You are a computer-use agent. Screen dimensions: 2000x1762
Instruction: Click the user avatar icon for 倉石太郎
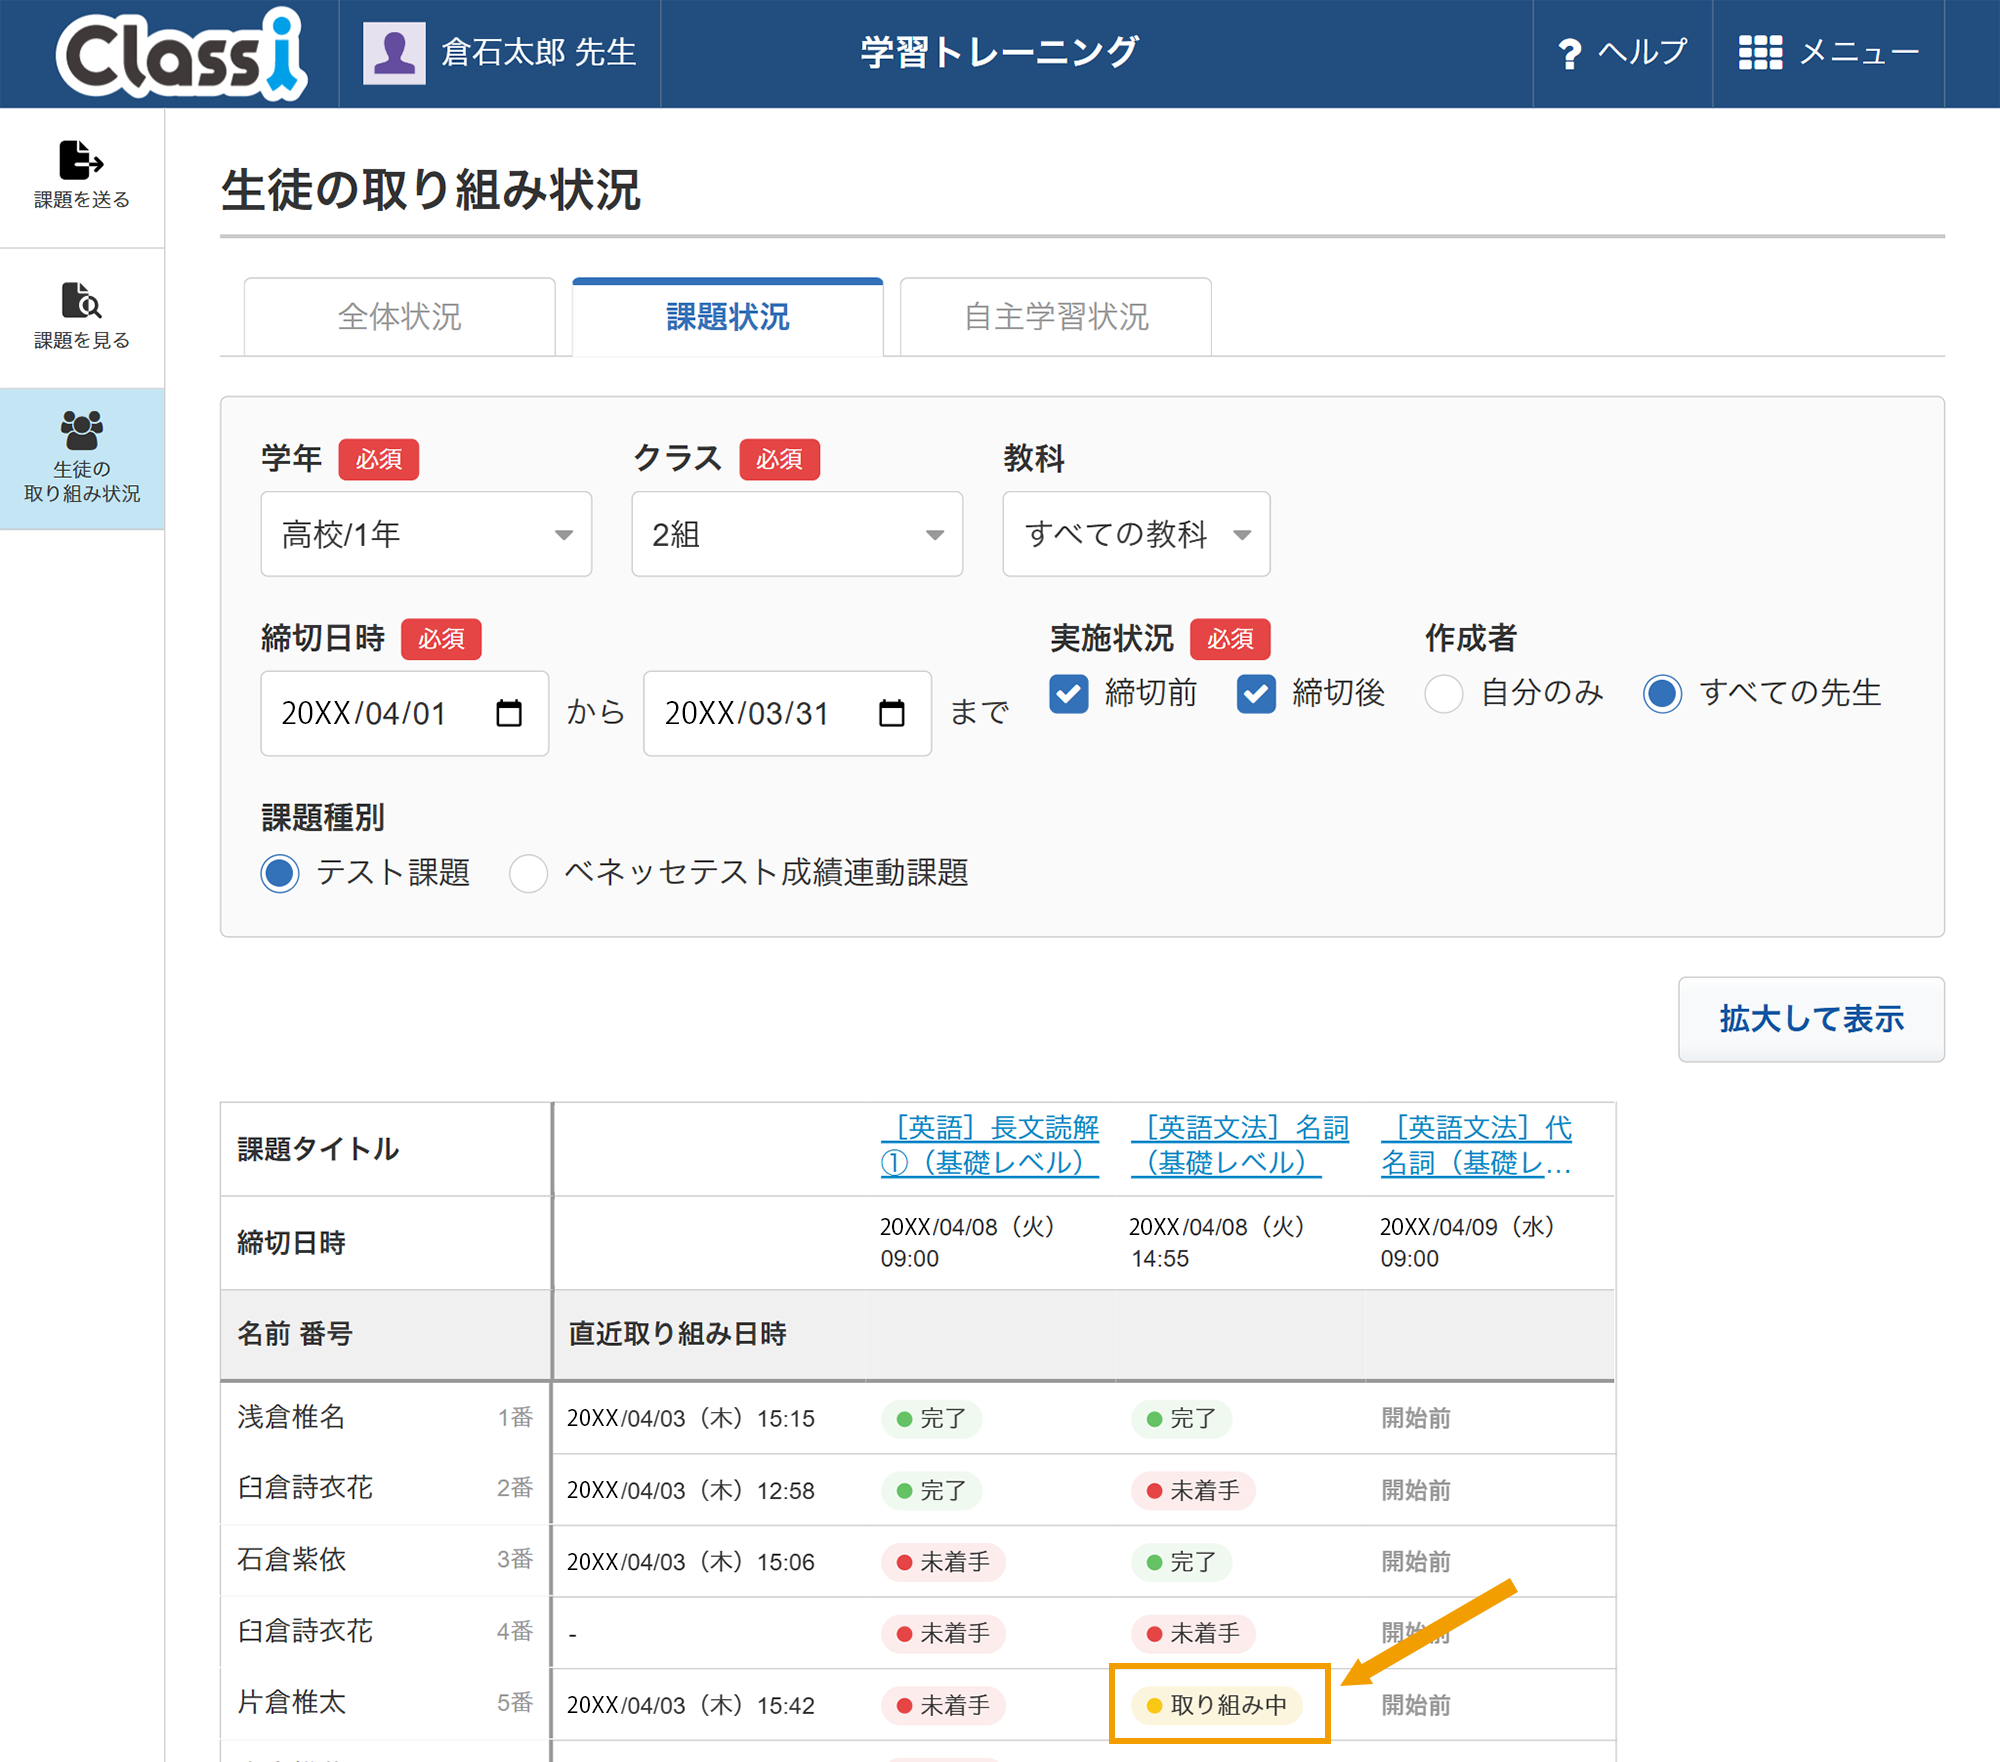(x=393, y=53)
